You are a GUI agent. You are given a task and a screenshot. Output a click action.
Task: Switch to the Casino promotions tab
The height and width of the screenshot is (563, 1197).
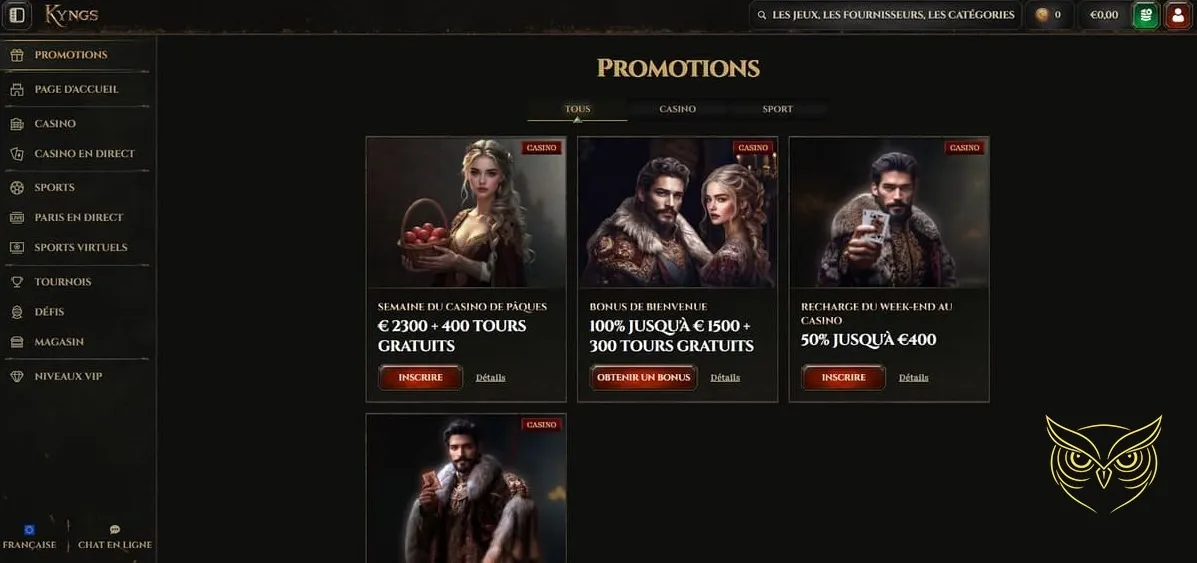coord(677,109)
